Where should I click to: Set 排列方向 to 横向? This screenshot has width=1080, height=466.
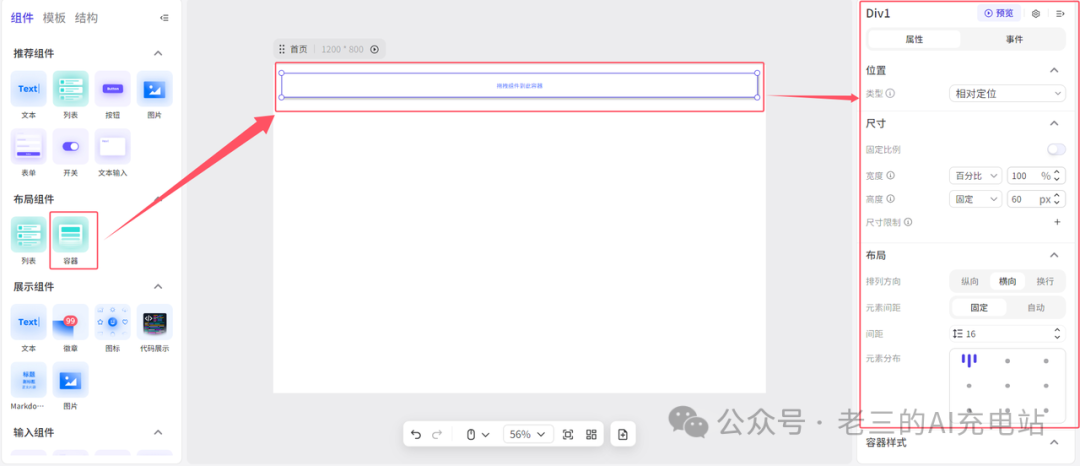pos(1008,281)
